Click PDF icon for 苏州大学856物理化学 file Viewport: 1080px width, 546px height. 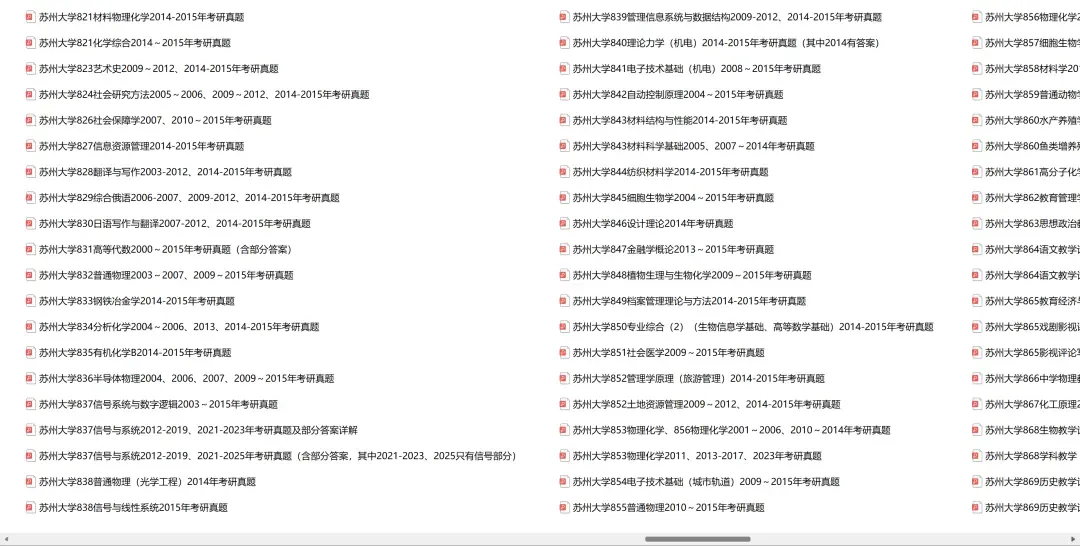[x=977, y=17]
